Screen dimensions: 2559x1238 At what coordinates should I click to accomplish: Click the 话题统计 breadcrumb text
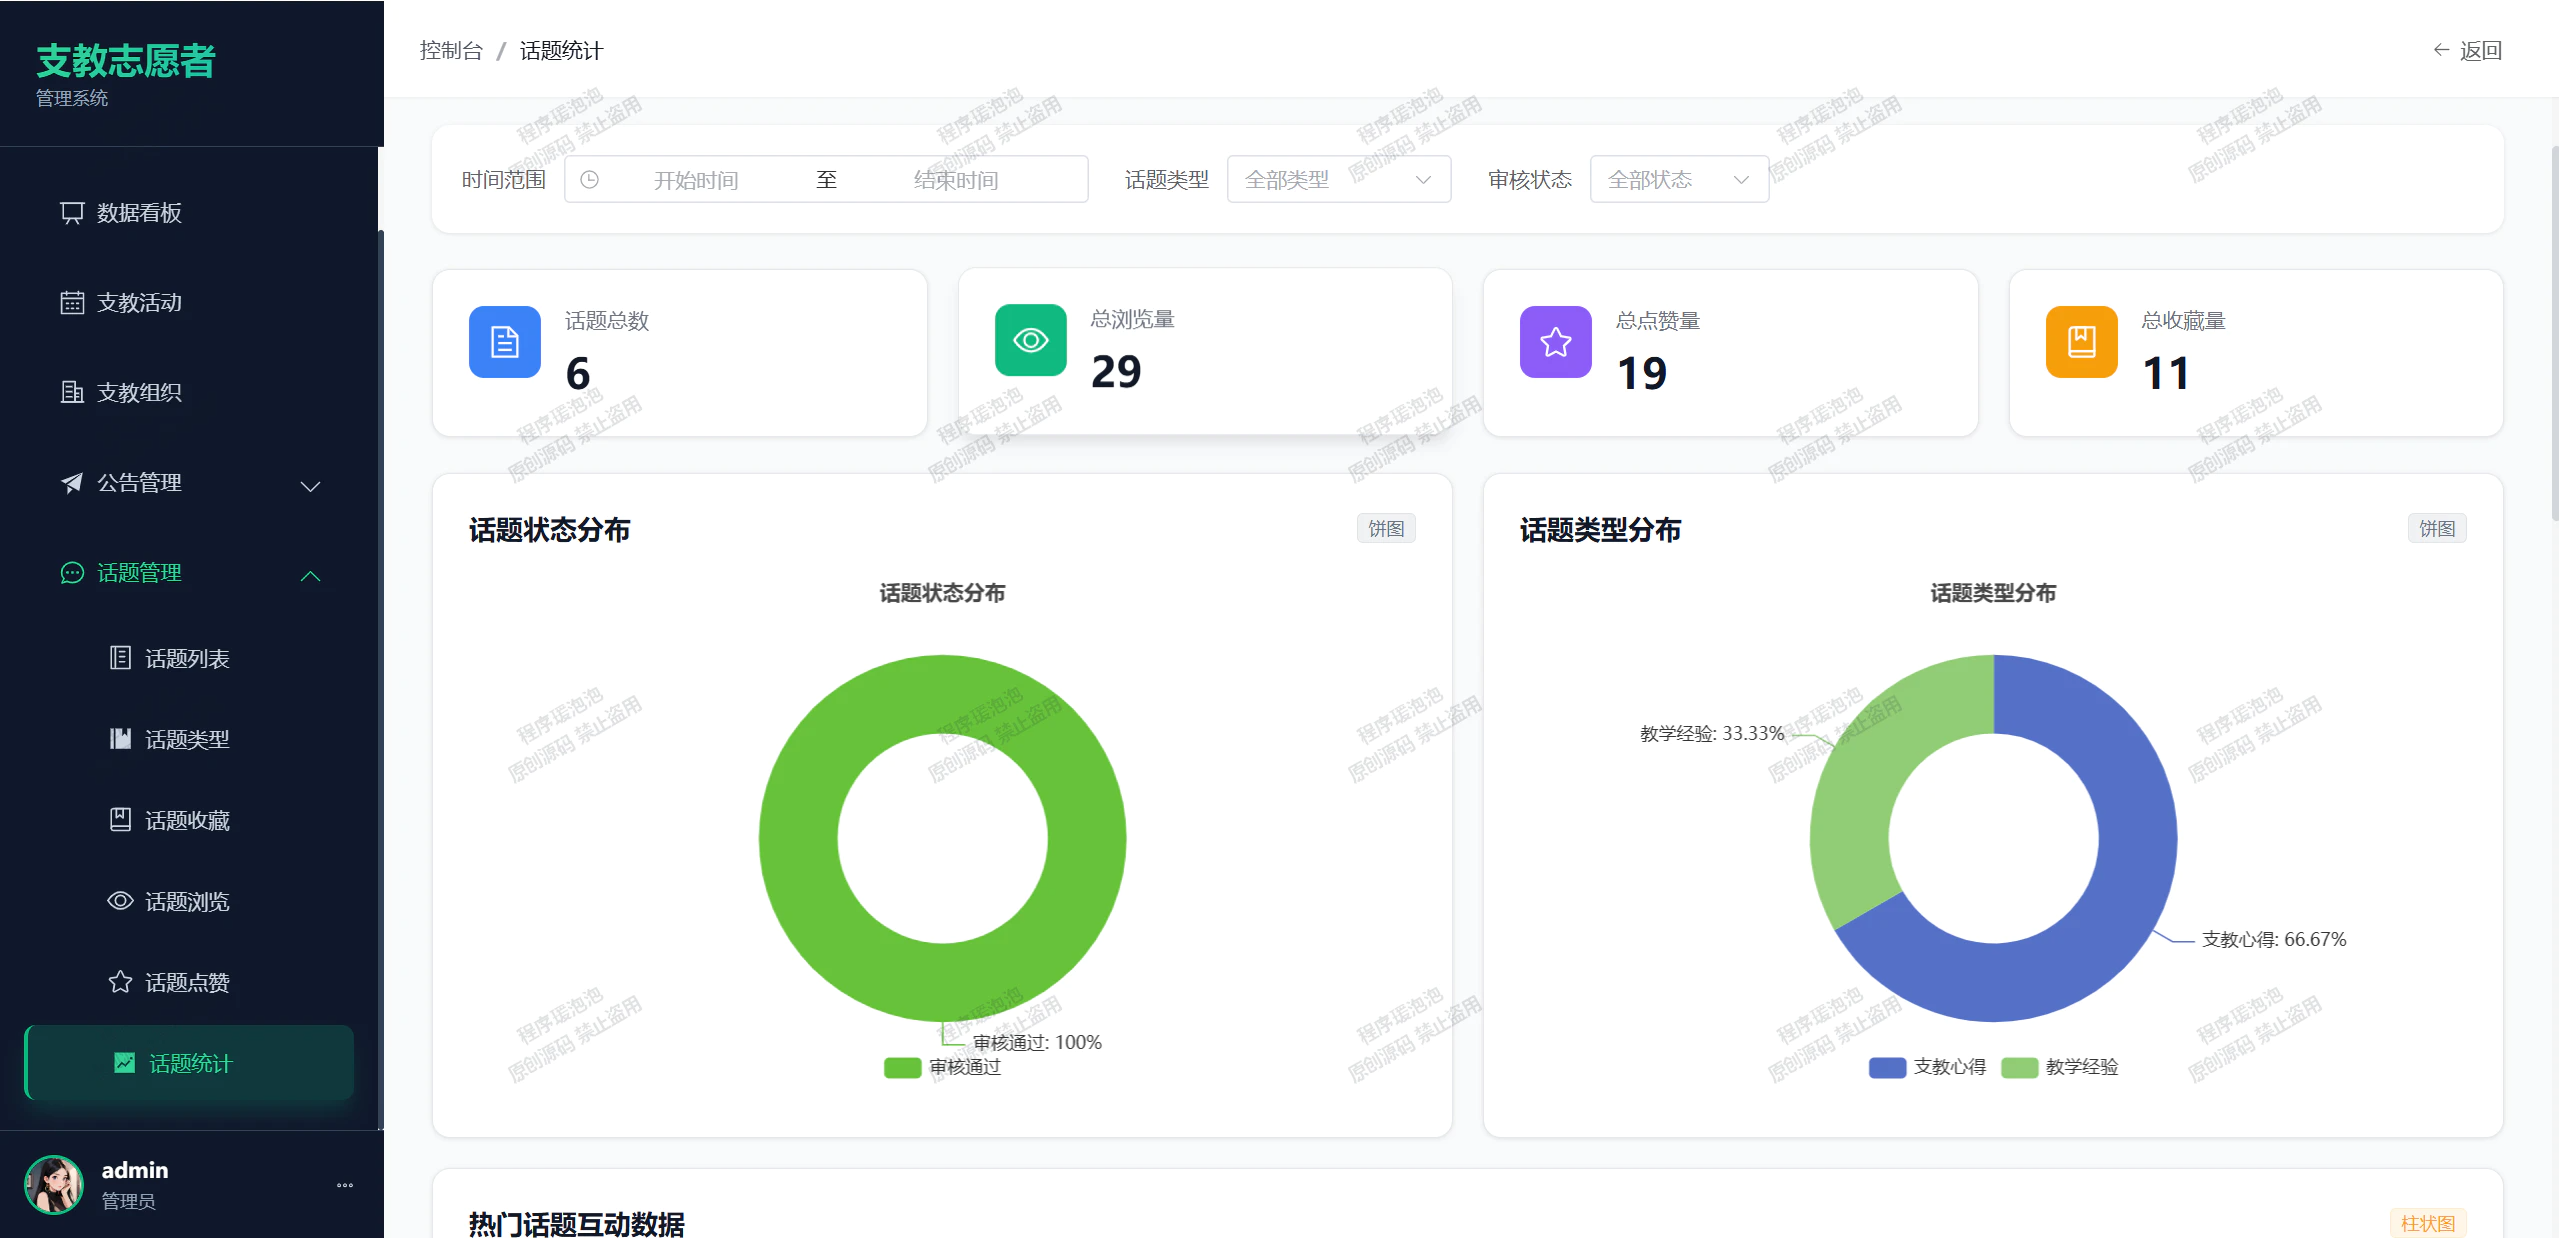click(x=561, y=50)
